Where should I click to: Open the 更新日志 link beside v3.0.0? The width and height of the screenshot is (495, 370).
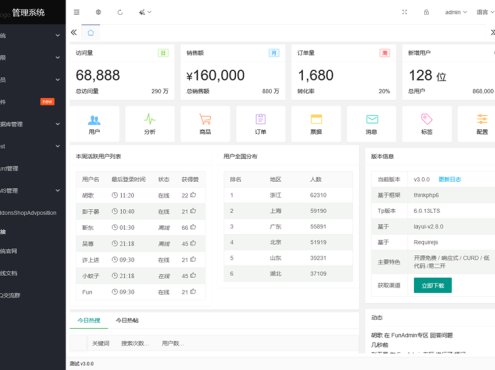click(x=450, y=179)
